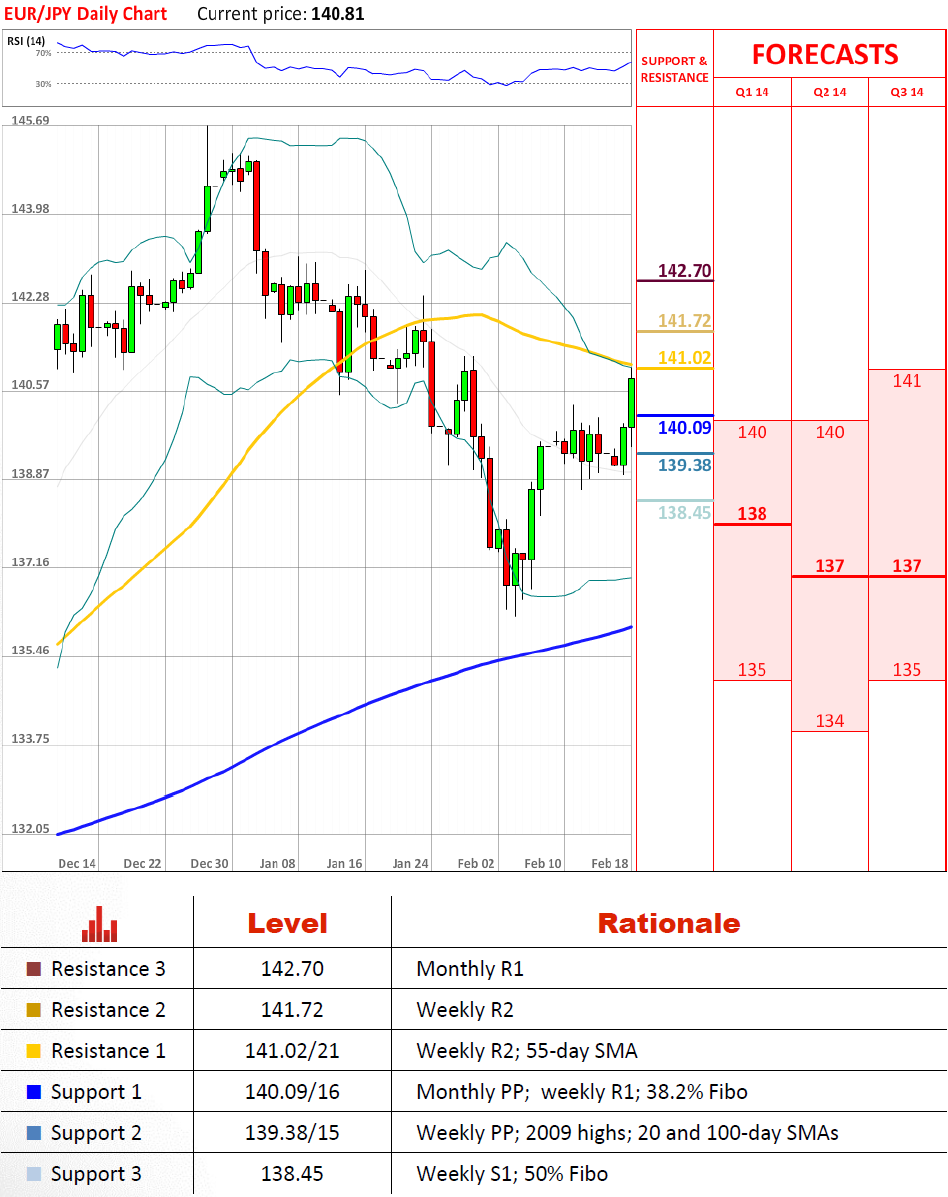Click the 138.45 support level label

(x=684, y=513)
